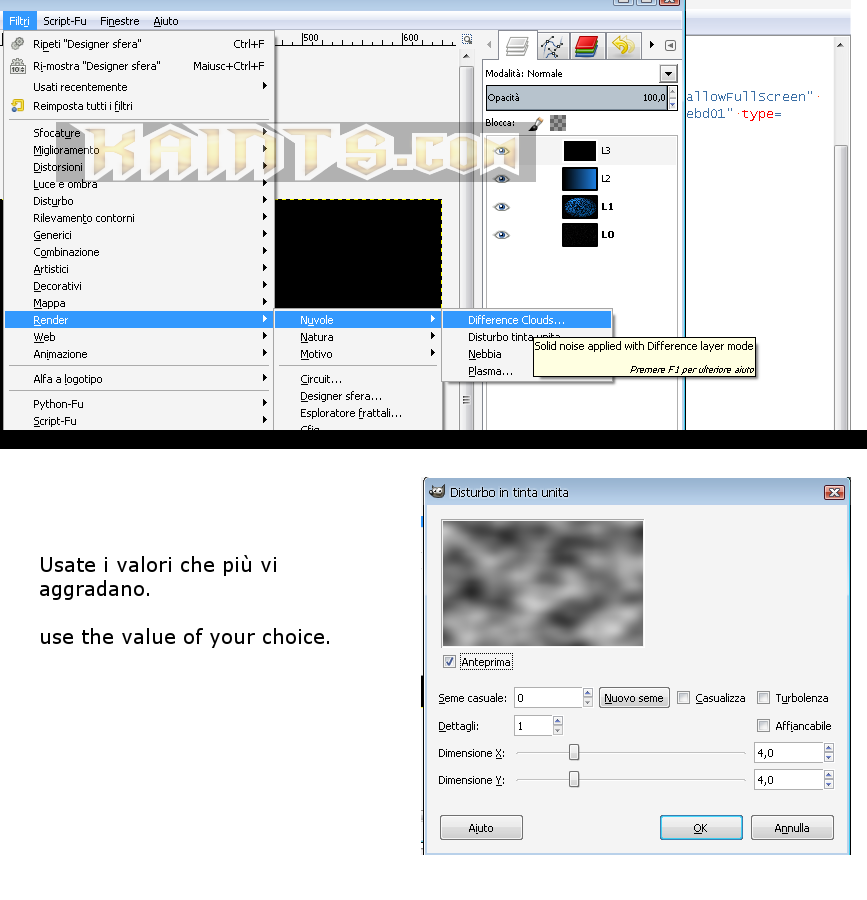Enable the Turbolenza checkbox
The image size is (867, 900).
click(x=763, y=698)
